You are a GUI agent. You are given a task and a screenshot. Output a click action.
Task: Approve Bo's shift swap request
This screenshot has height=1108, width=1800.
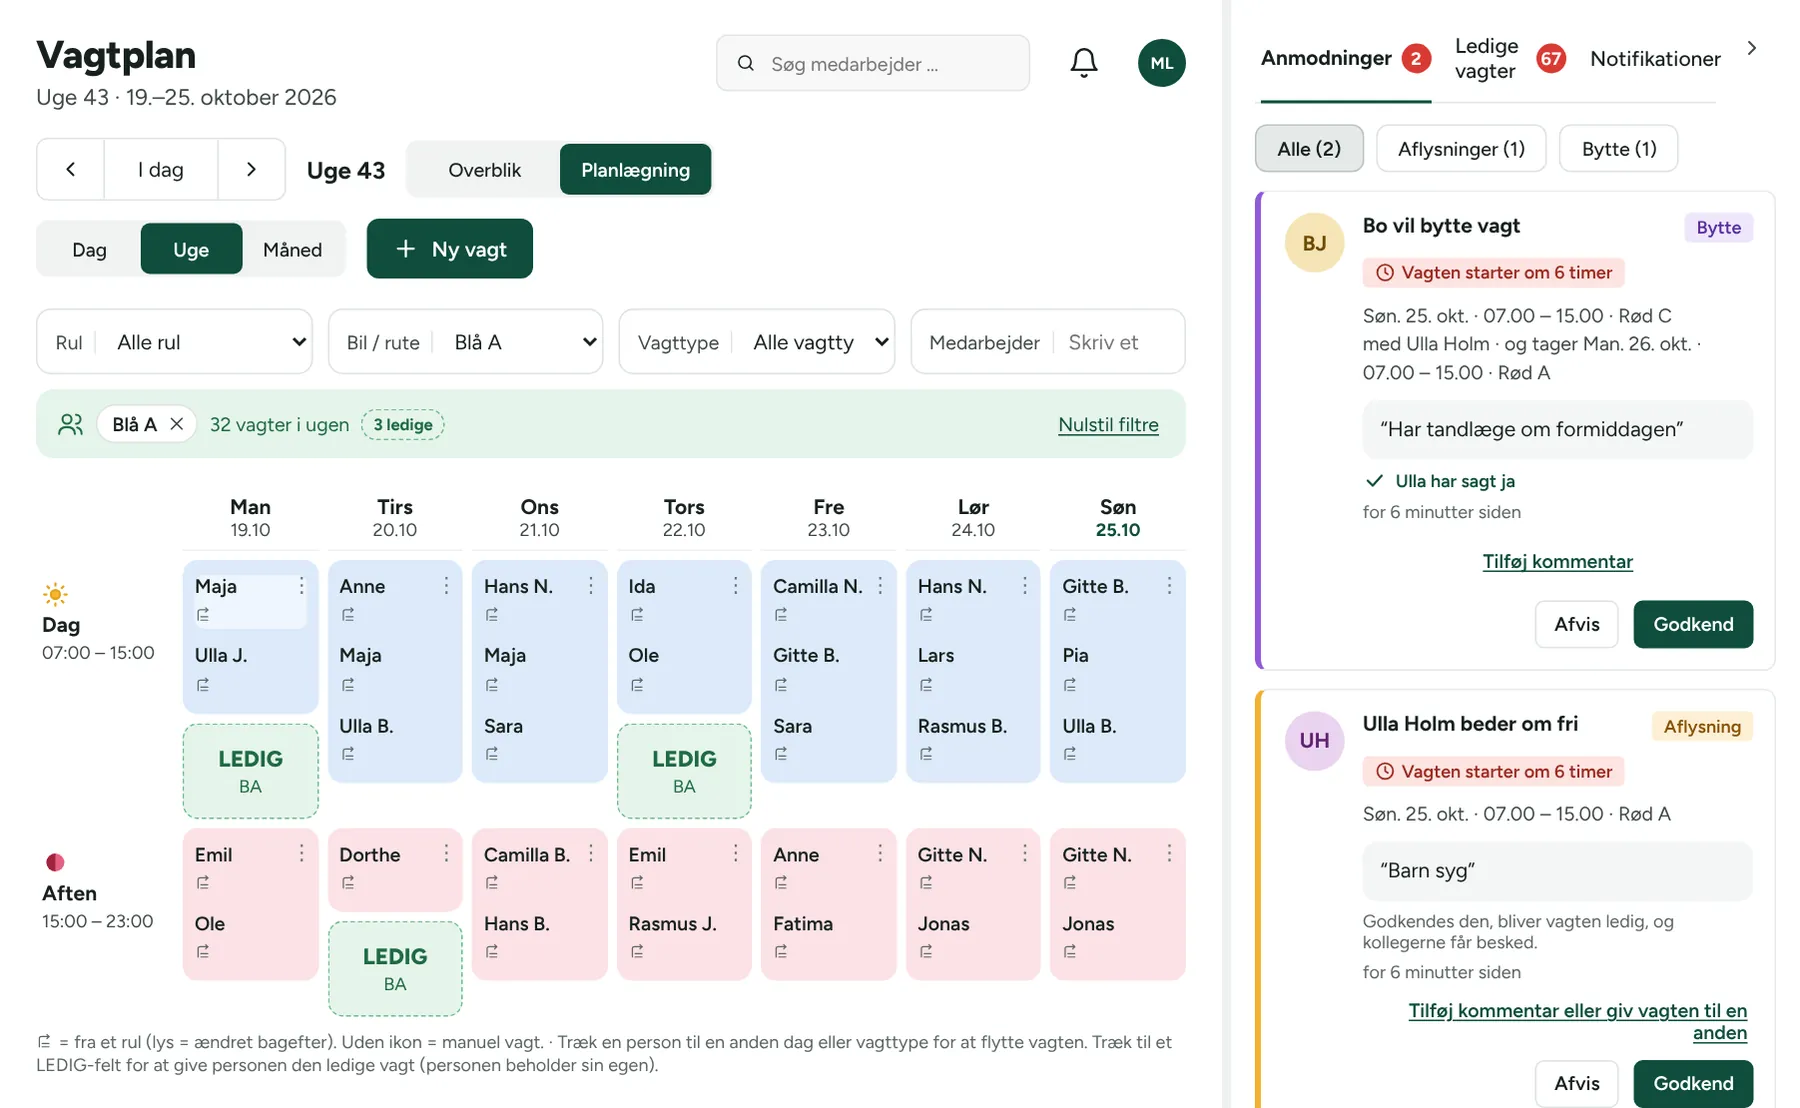(1693, 624)
